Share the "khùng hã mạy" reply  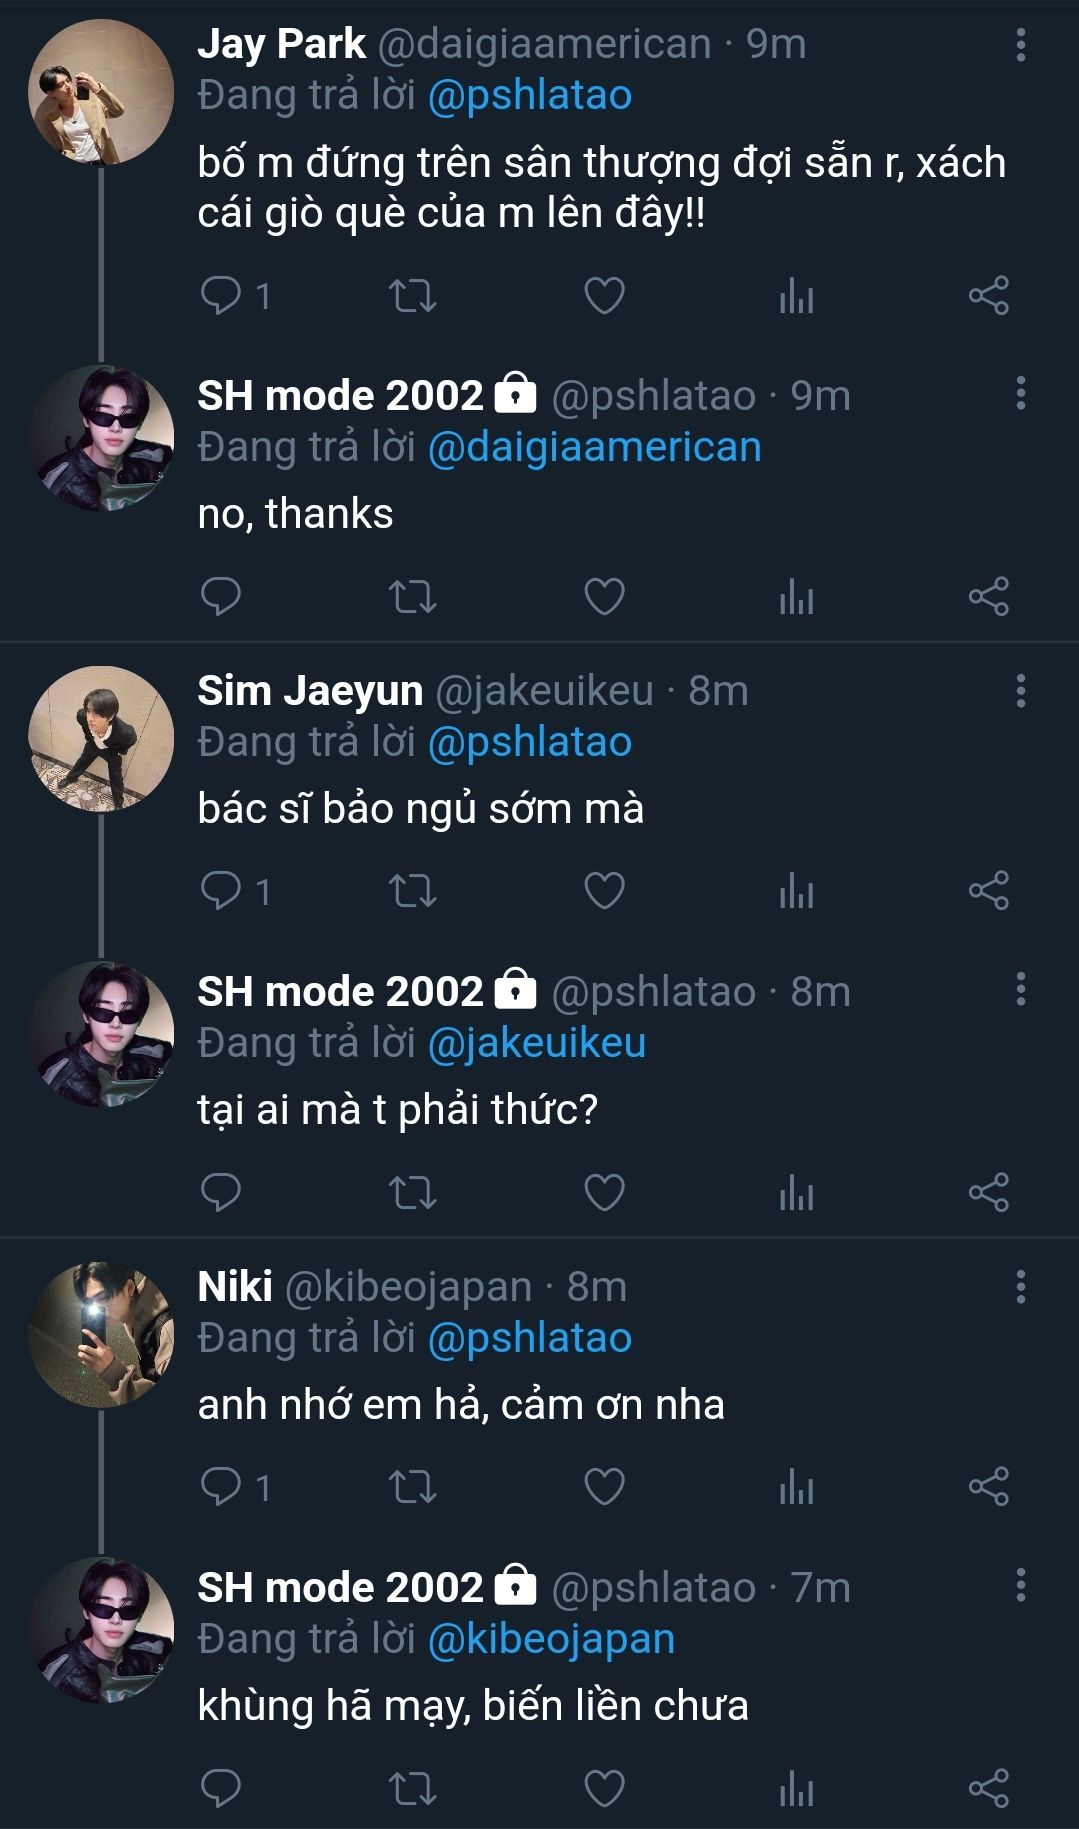988,1788
